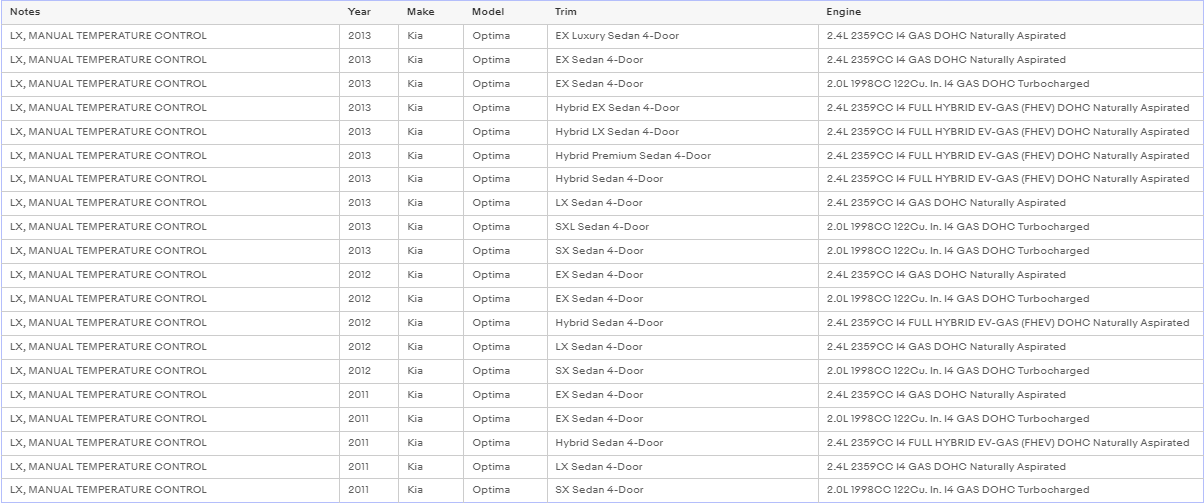Screen dimensions: 1204x503
Task: Click the 2012 Hybrid Sedan 4-Door trim cell
Action: (x=682, y=323)
